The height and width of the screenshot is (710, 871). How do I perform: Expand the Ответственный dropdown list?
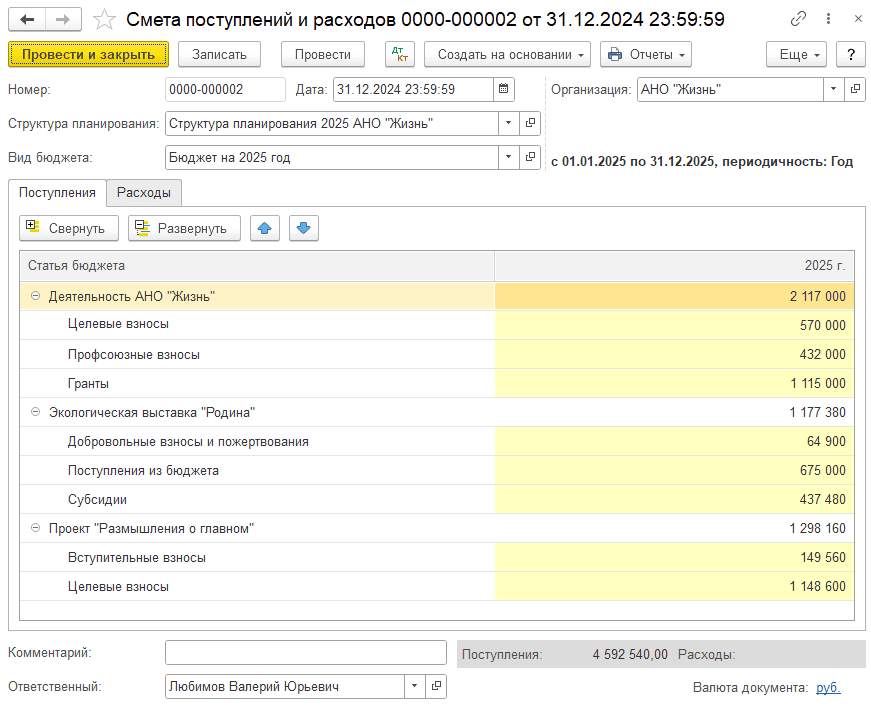(414, 687)
